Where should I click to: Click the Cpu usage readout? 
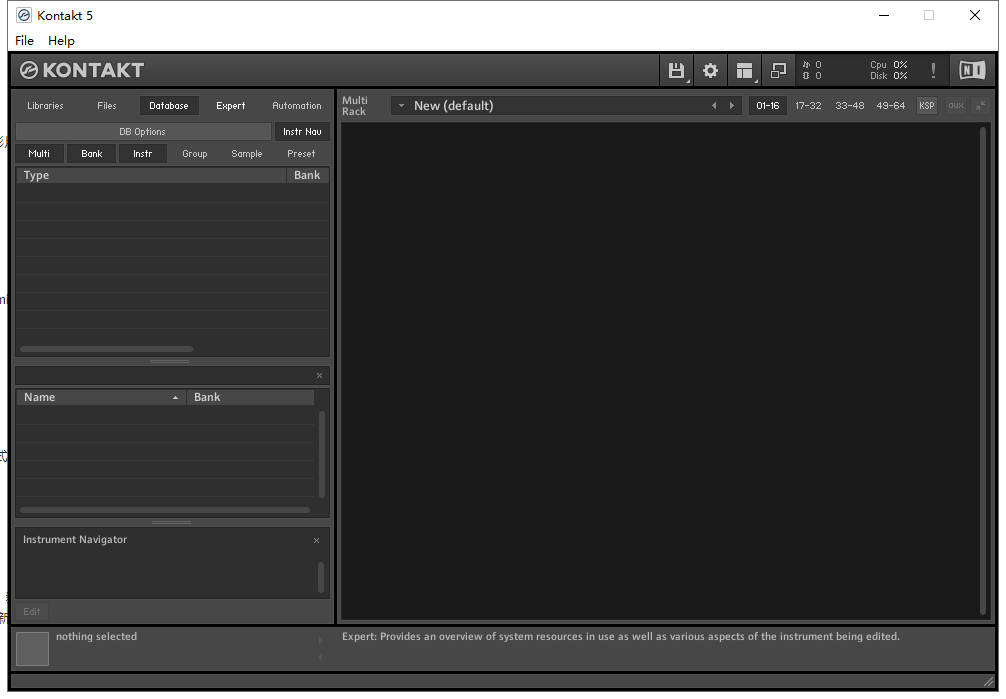click(x=889, y=65)
